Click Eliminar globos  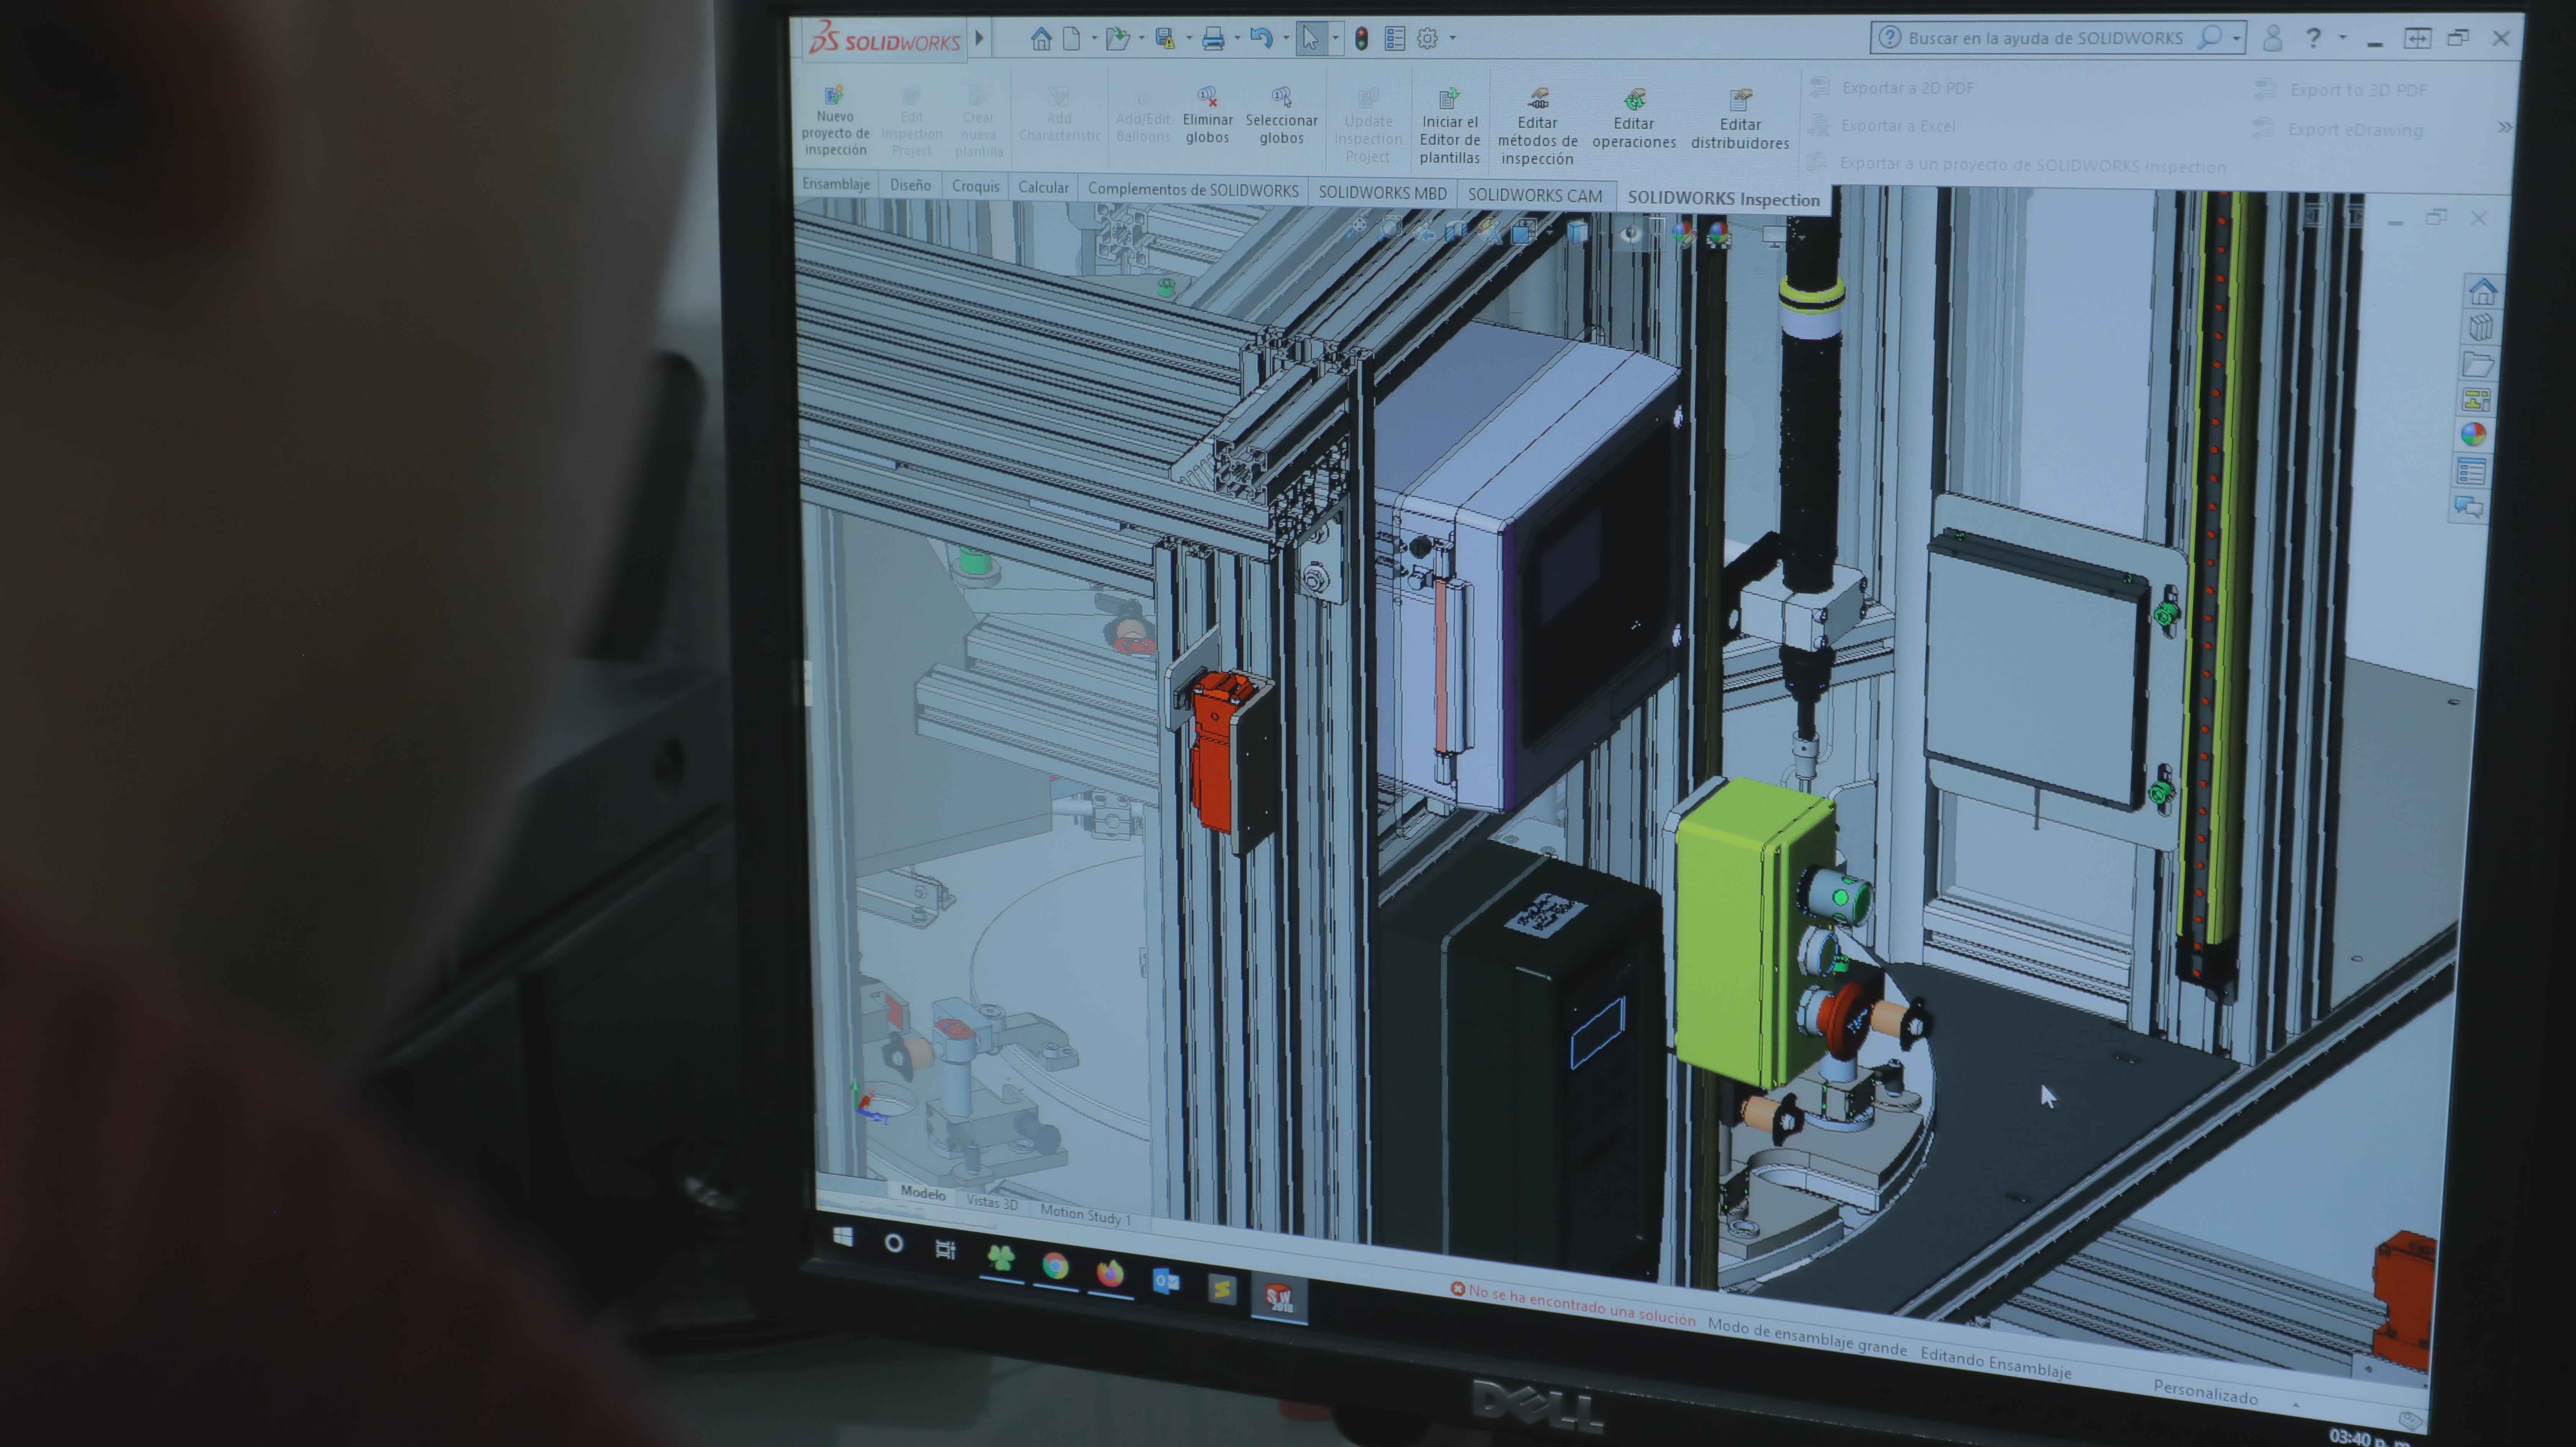[x=1207, y=116]
